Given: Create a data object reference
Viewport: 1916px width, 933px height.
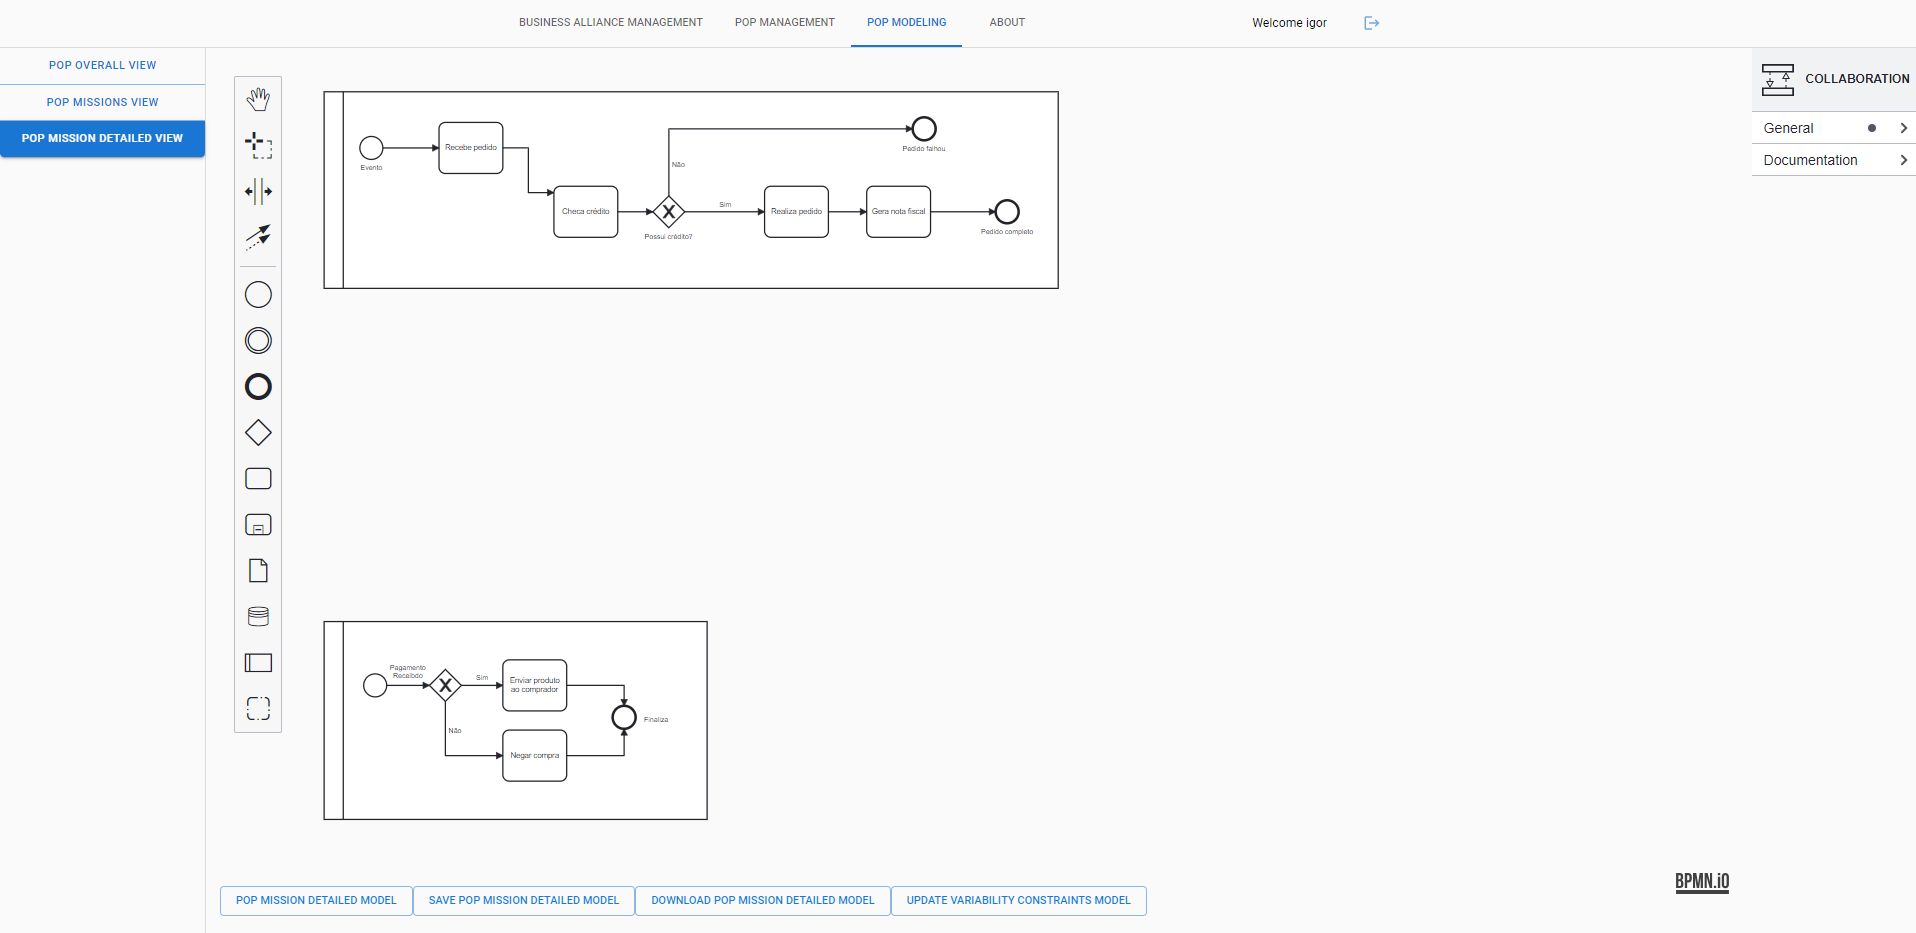Looking at the screenshot, I should click(x=258, y=571).
